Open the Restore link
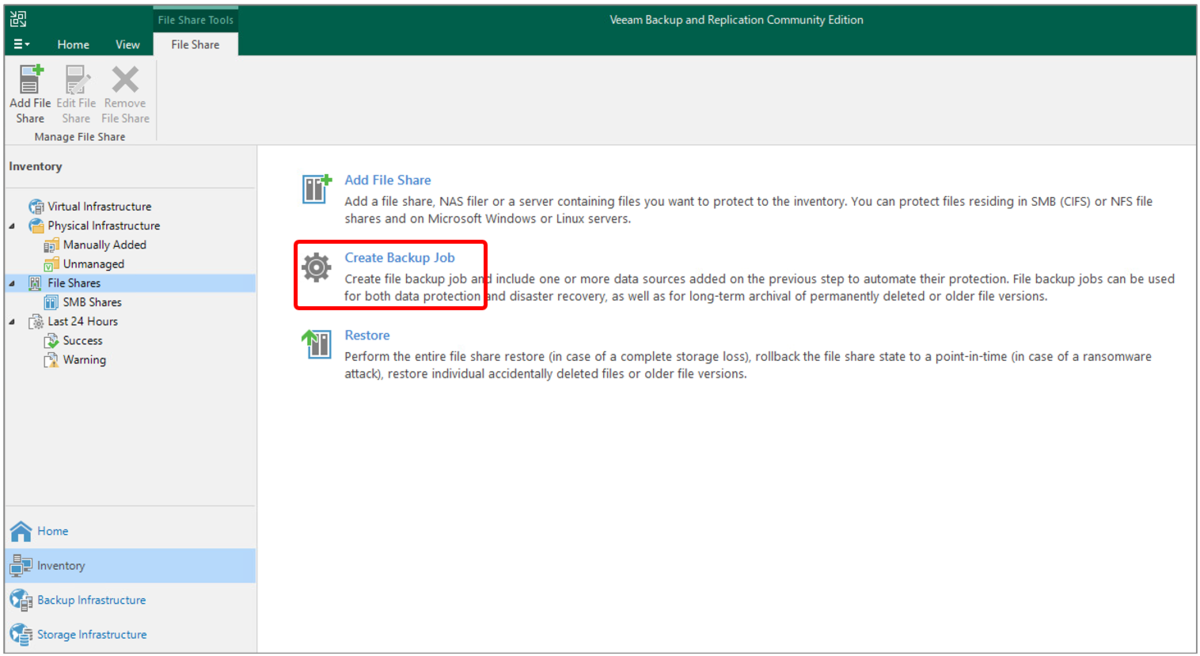The width and height of the screenshot is (1200, 656). (x=367, y=335)
